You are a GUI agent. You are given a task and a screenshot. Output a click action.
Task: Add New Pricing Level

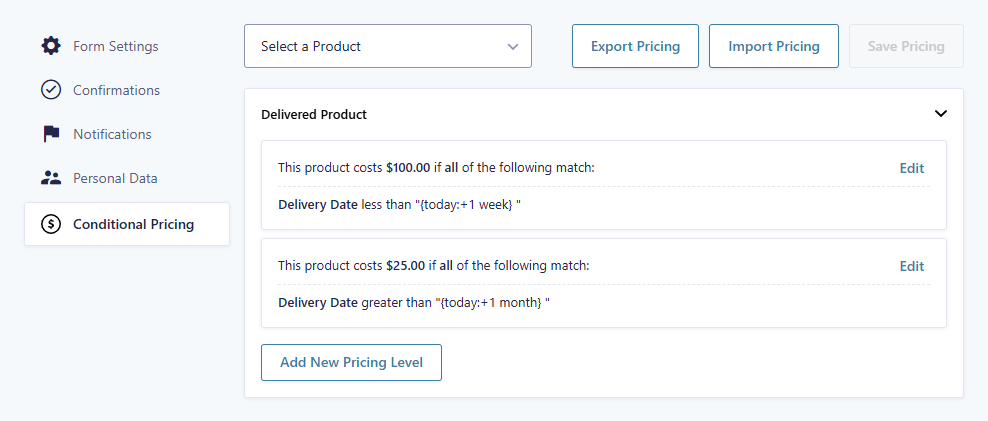352,362
